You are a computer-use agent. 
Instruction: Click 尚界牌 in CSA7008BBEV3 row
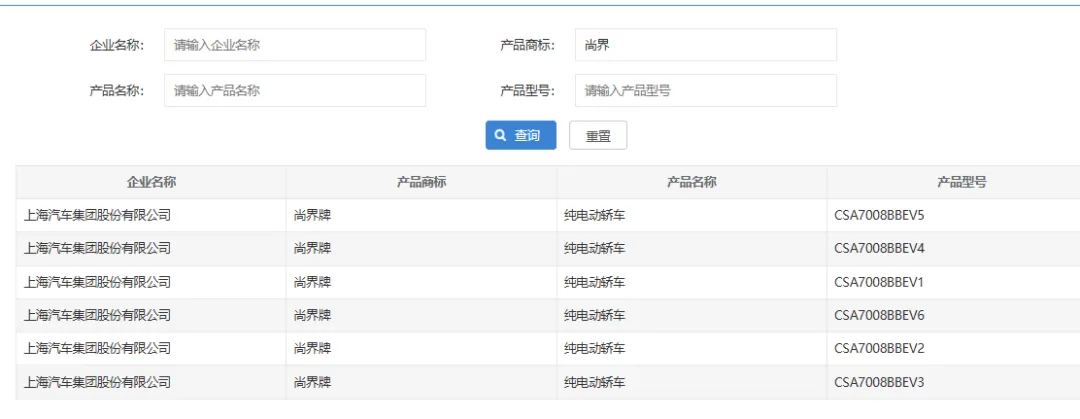312,382
